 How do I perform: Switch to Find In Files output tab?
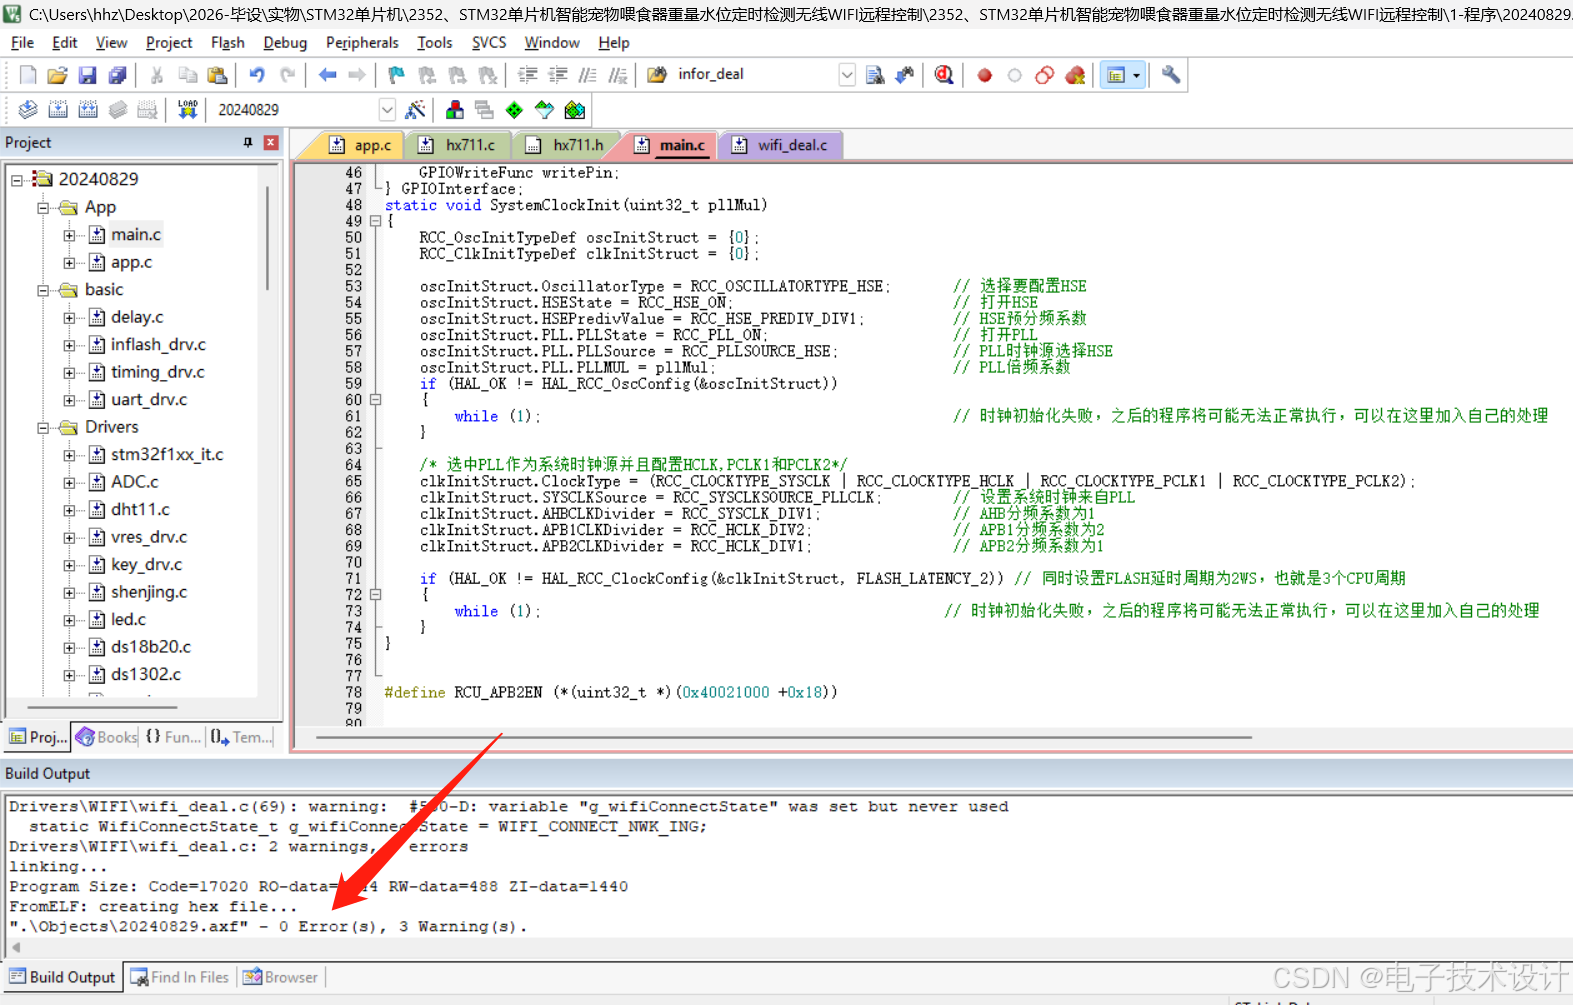(x=180, y=977)
